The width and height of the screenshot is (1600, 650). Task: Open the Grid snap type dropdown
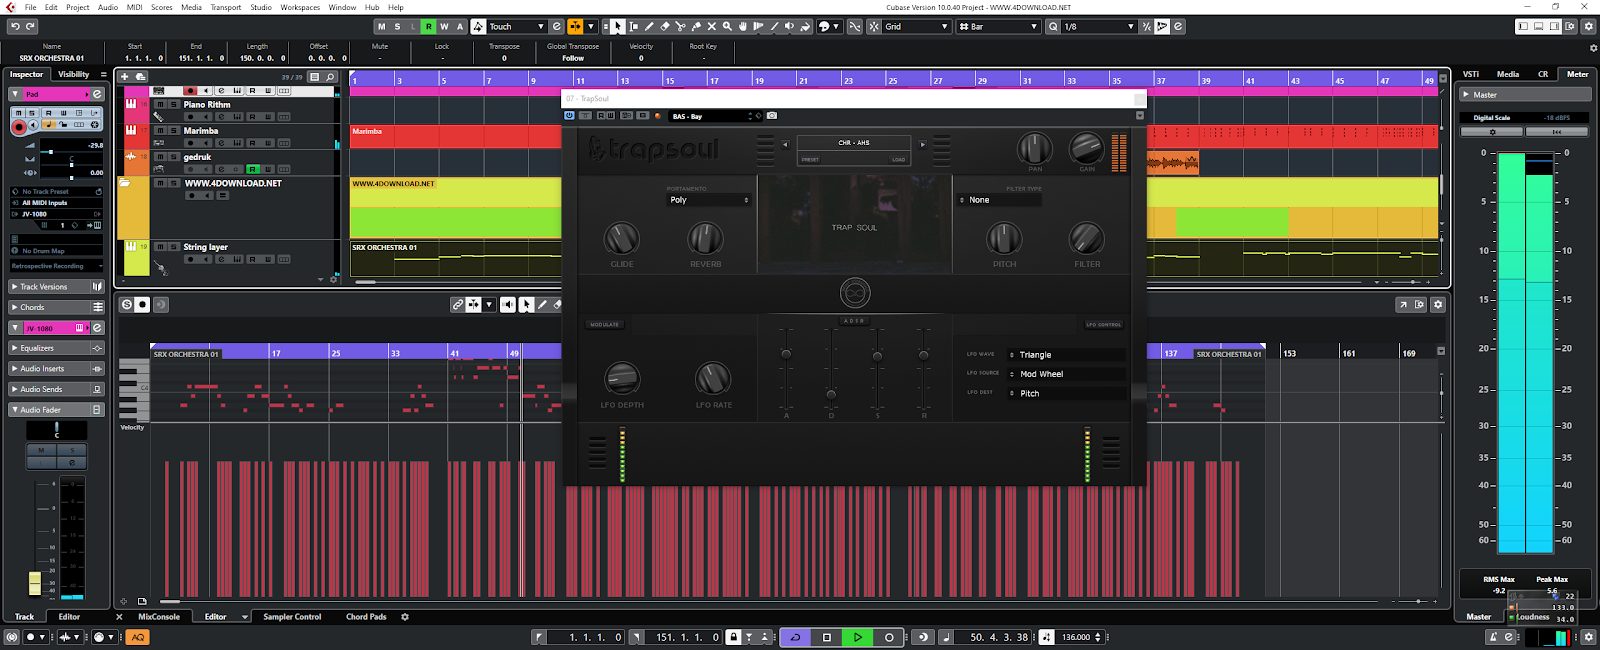tap(916, 26)
